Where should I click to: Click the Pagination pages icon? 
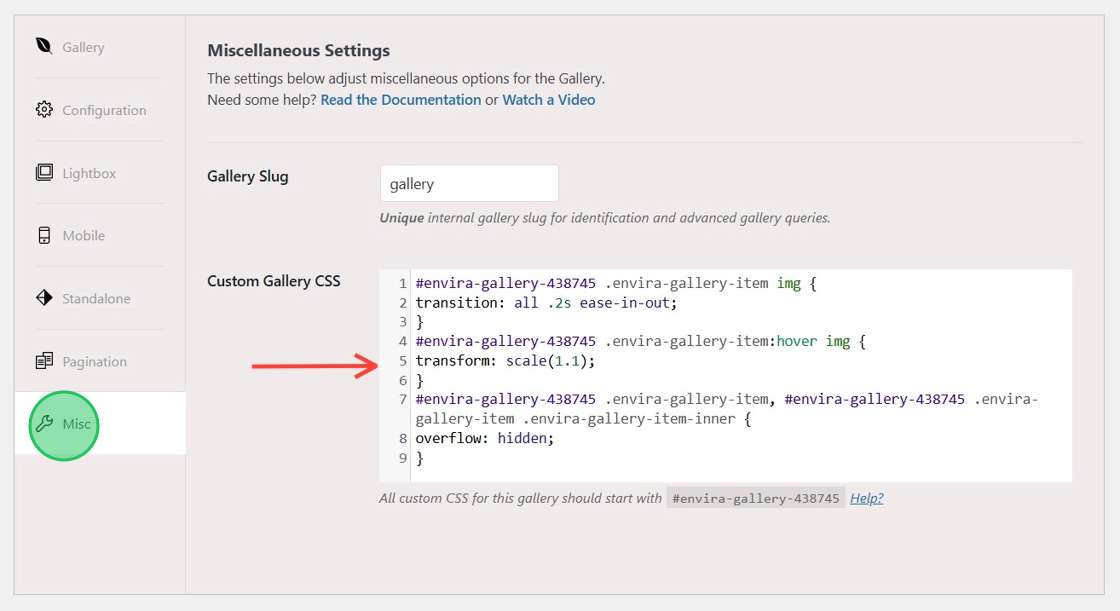point(44,361)
